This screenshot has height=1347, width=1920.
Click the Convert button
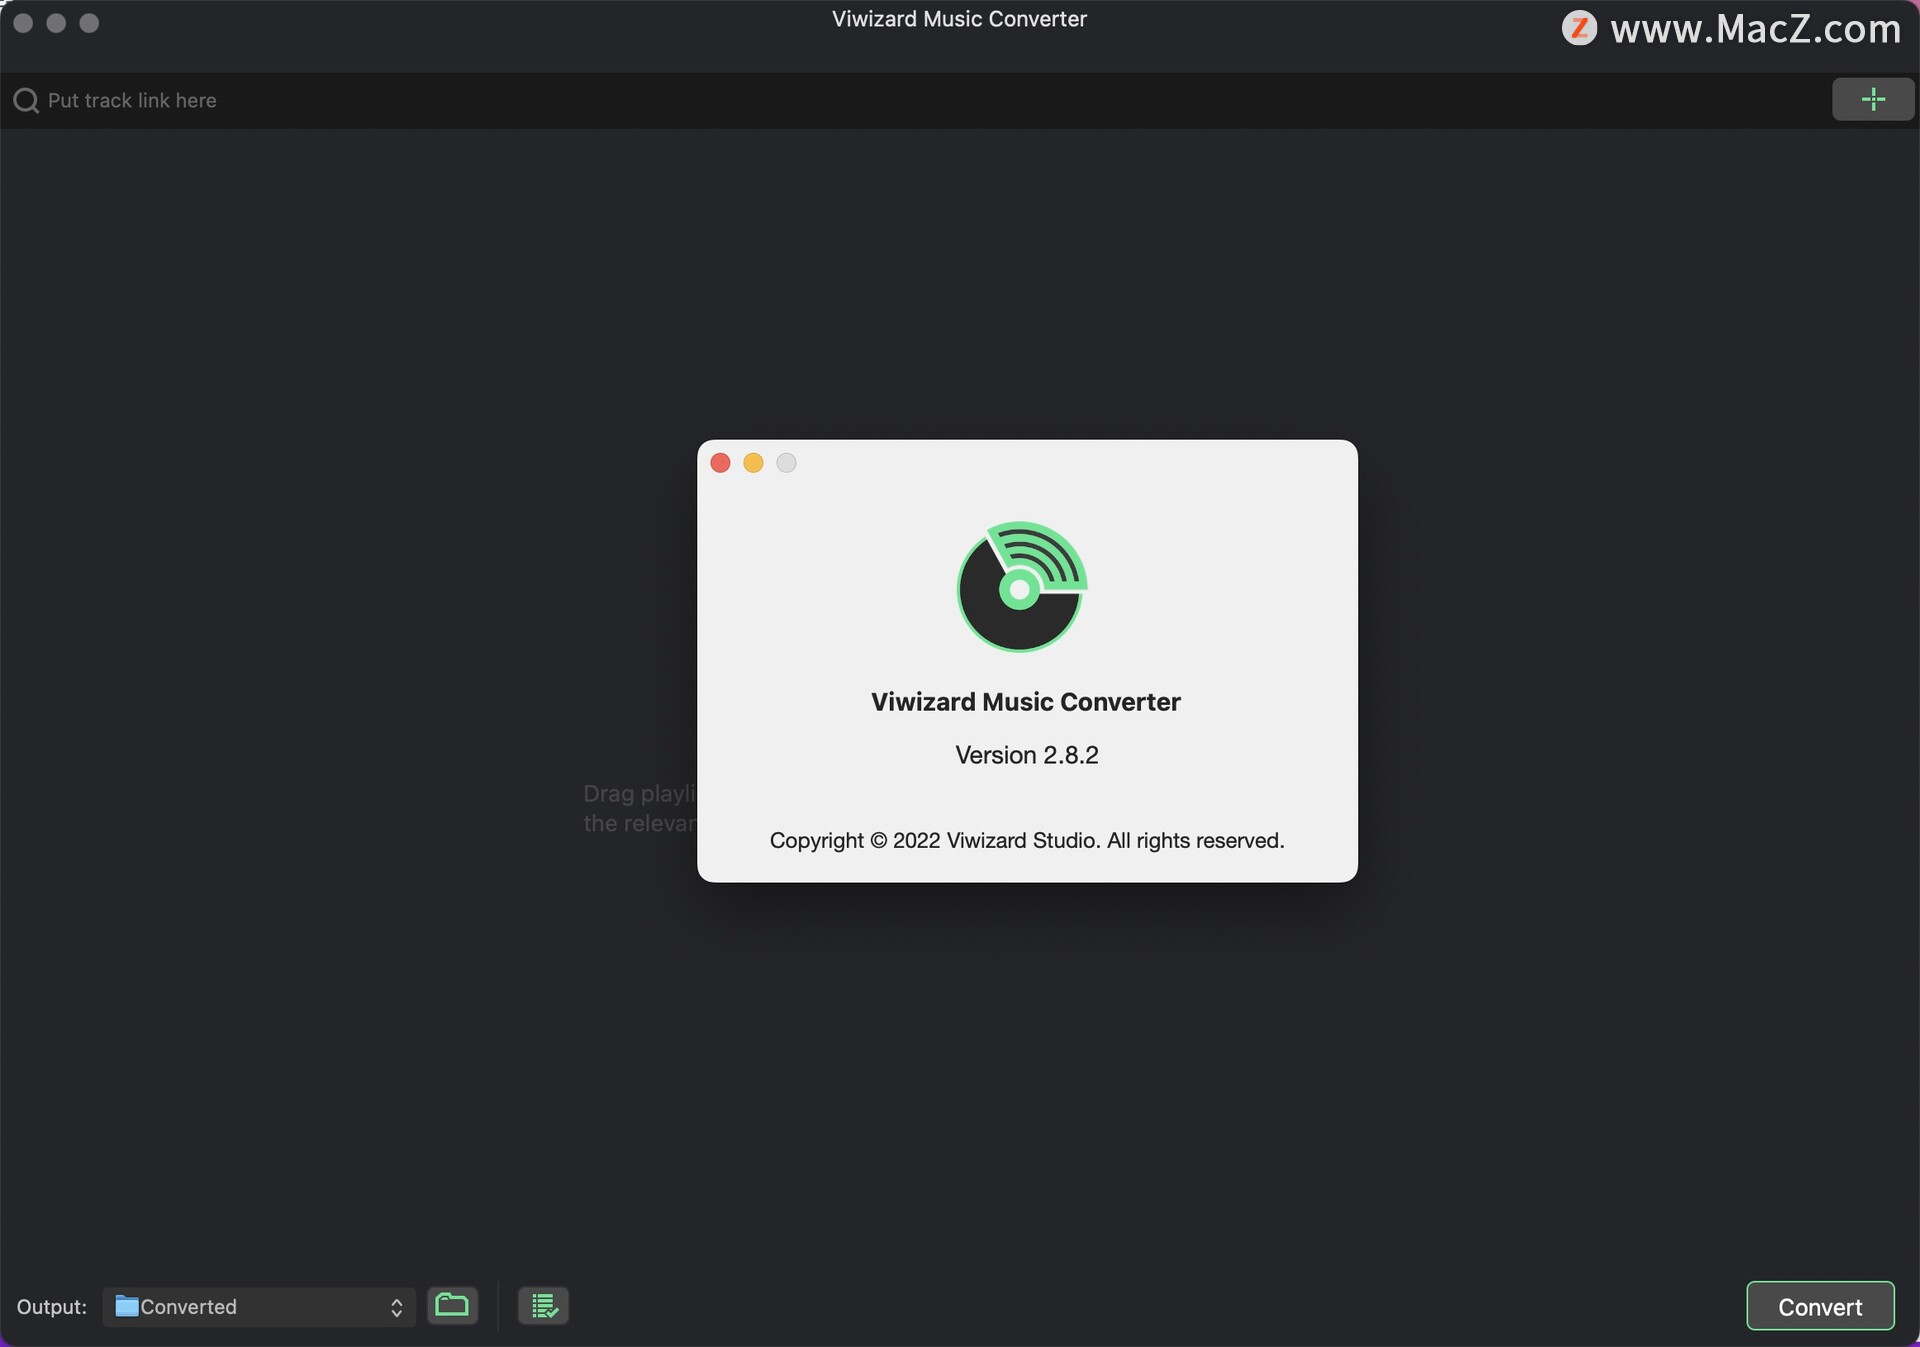tap(1820, 1306)
